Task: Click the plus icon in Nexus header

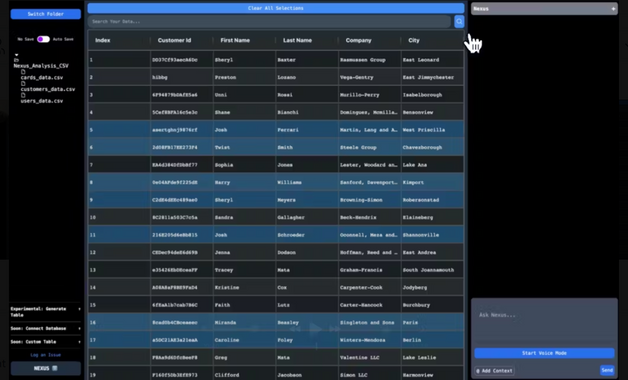Action: (613, 9)
